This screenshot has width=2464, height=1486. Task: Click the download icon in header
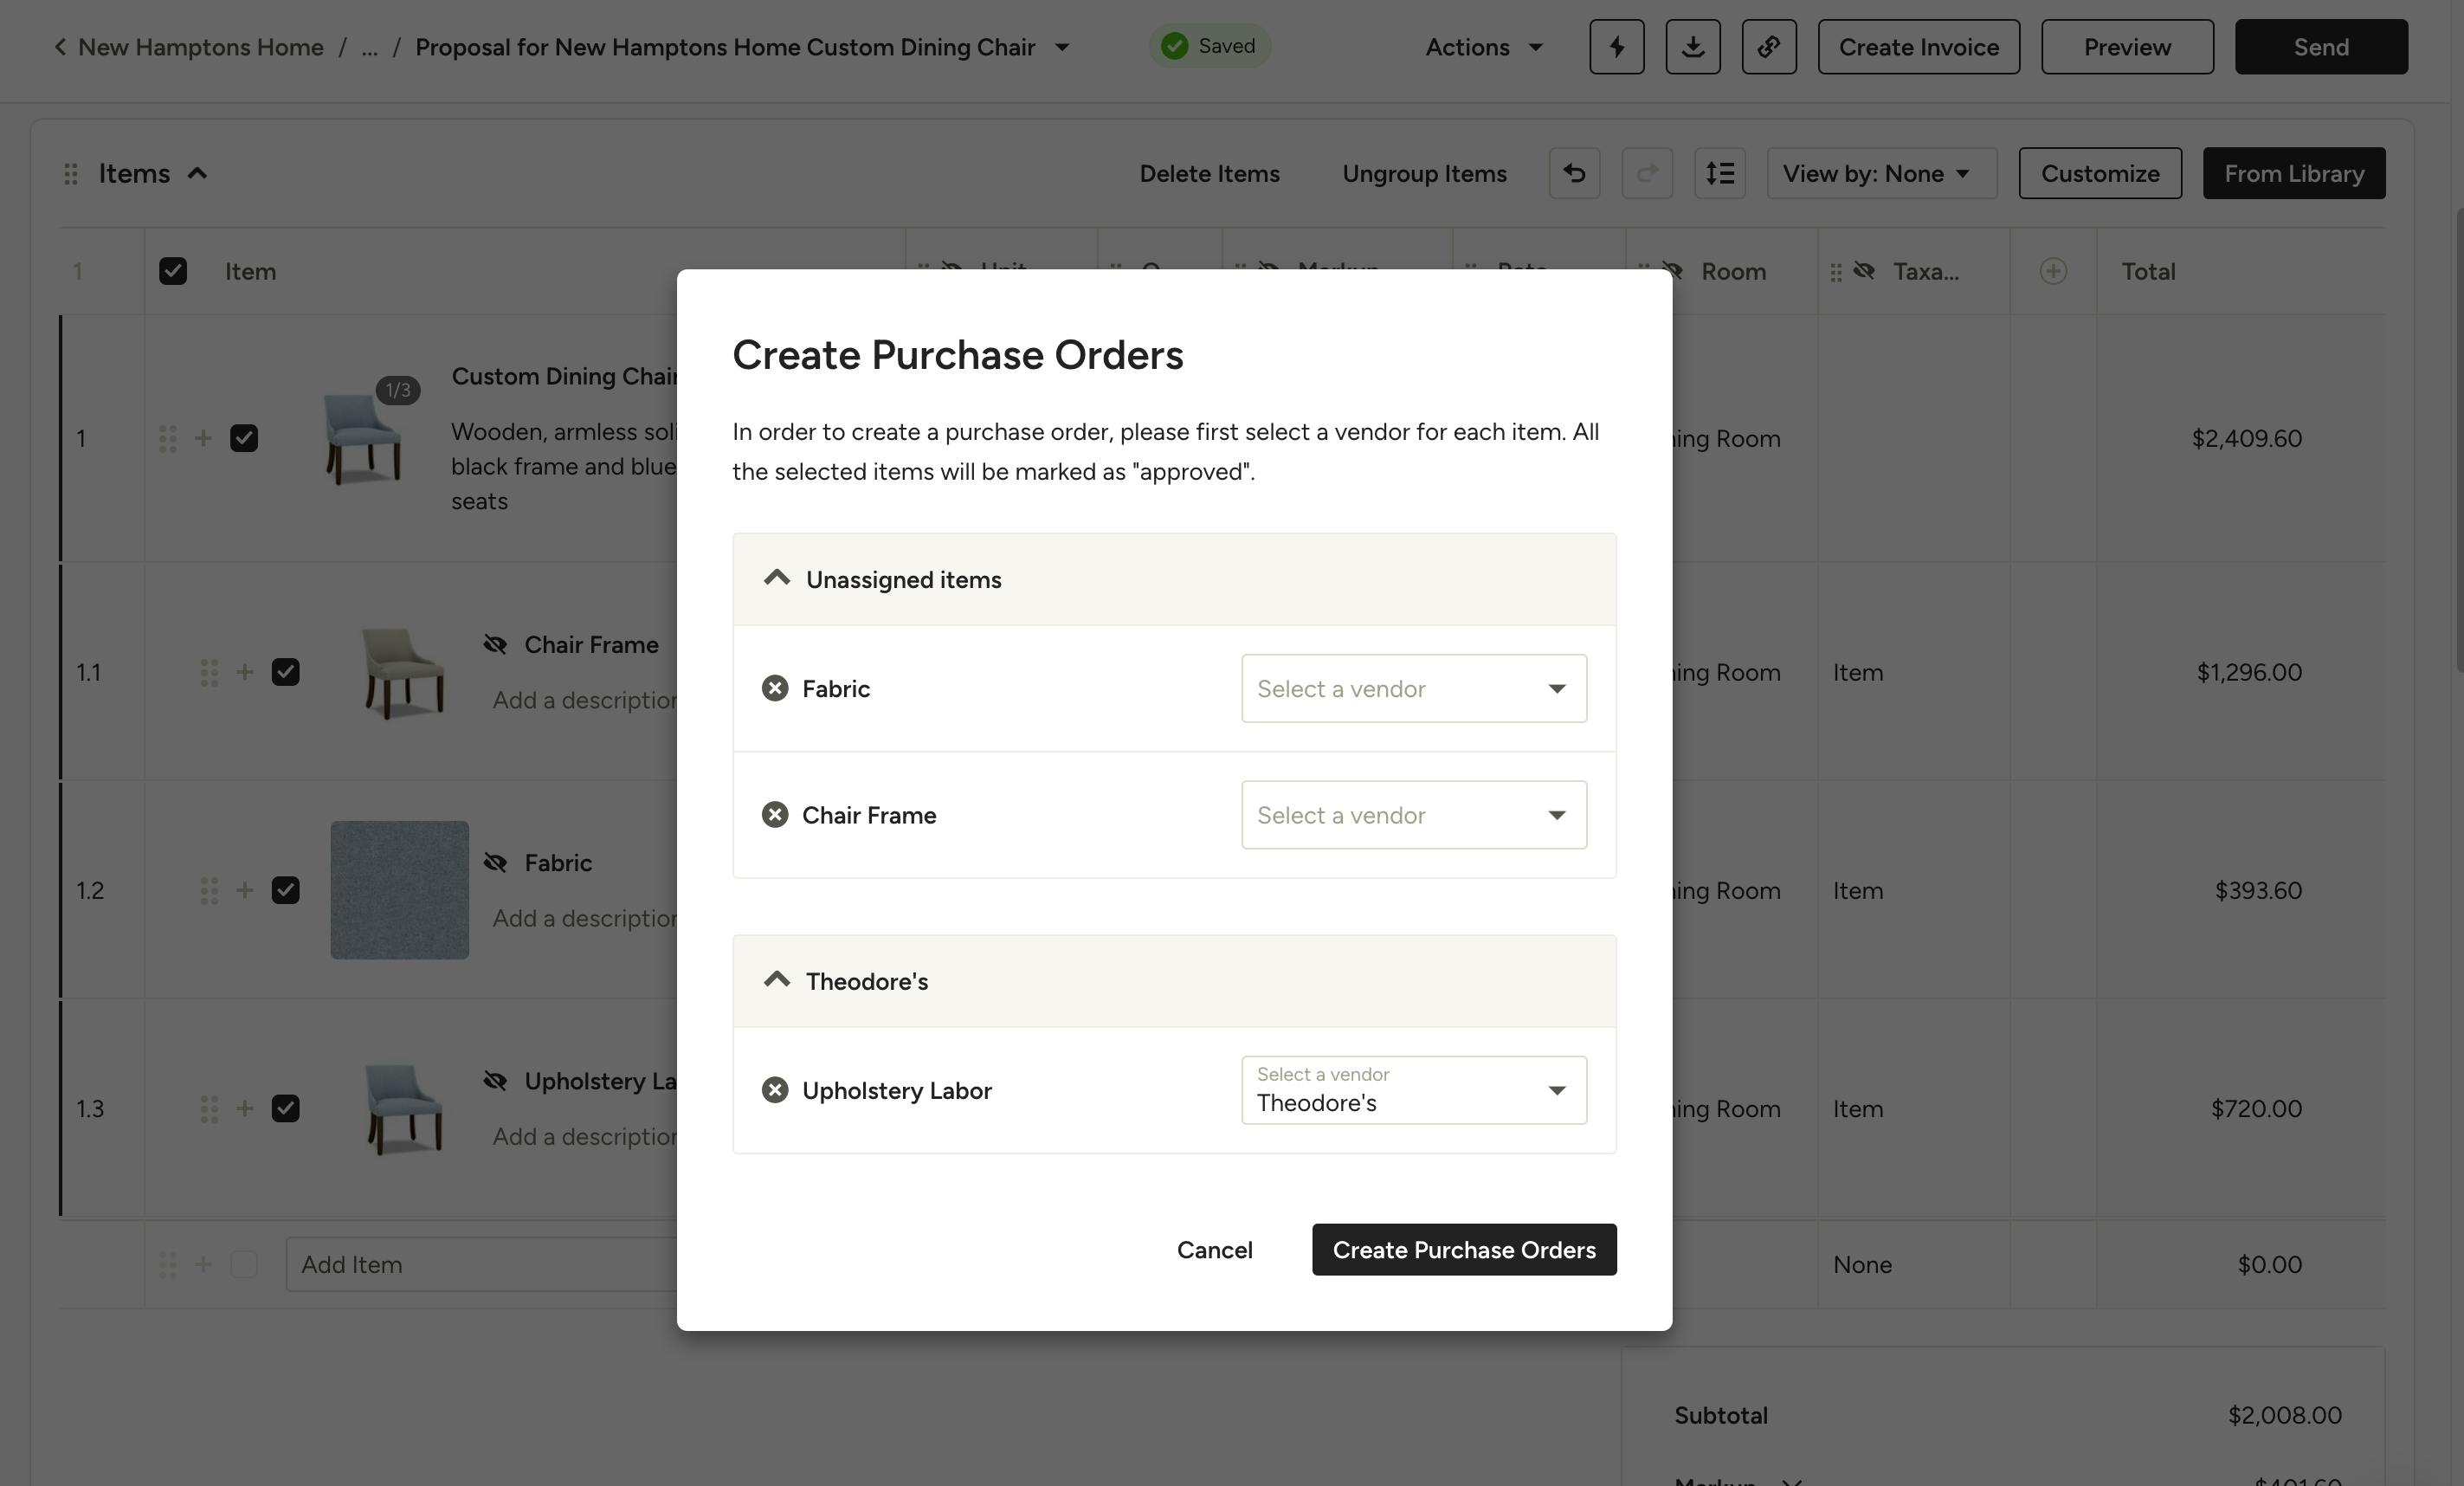pyautogui.click(x=1692, y=47)
